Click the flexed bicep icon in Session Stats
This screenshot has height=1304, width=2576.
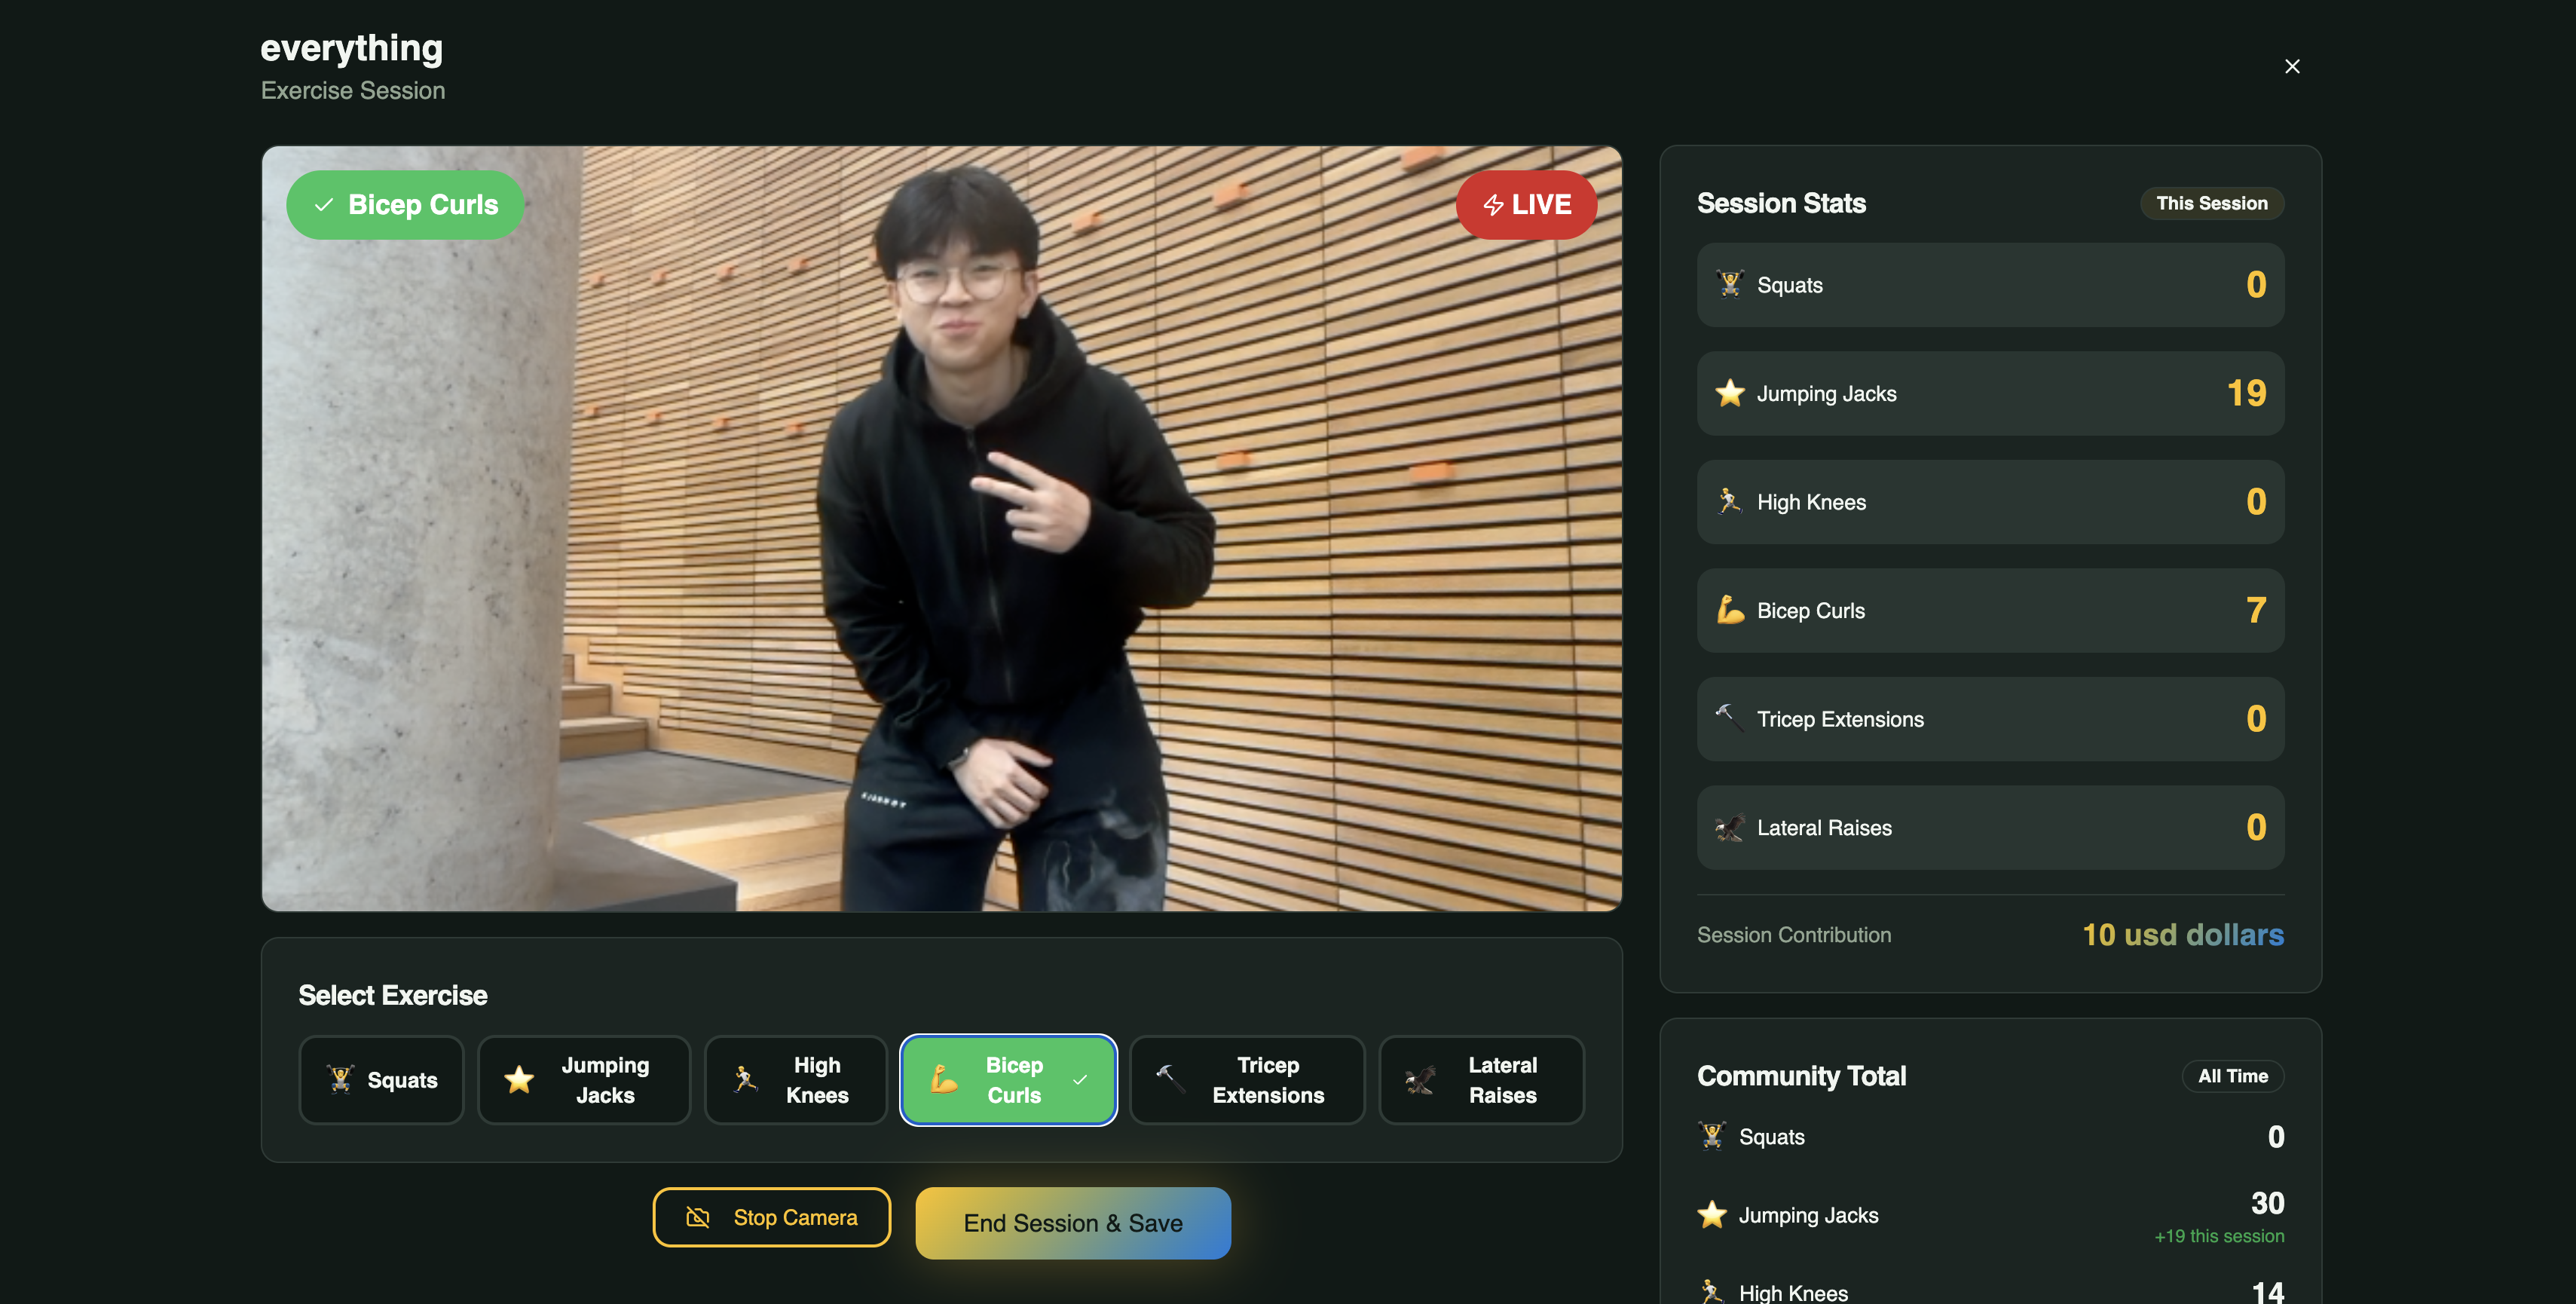pos(1730,610)
